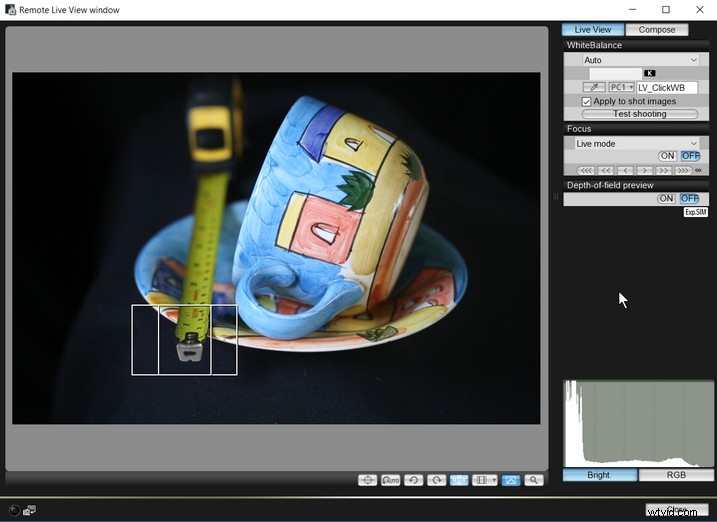Toggle the grid display icon
The height and width of the screenshot is (522, 717).
point(459,480)
